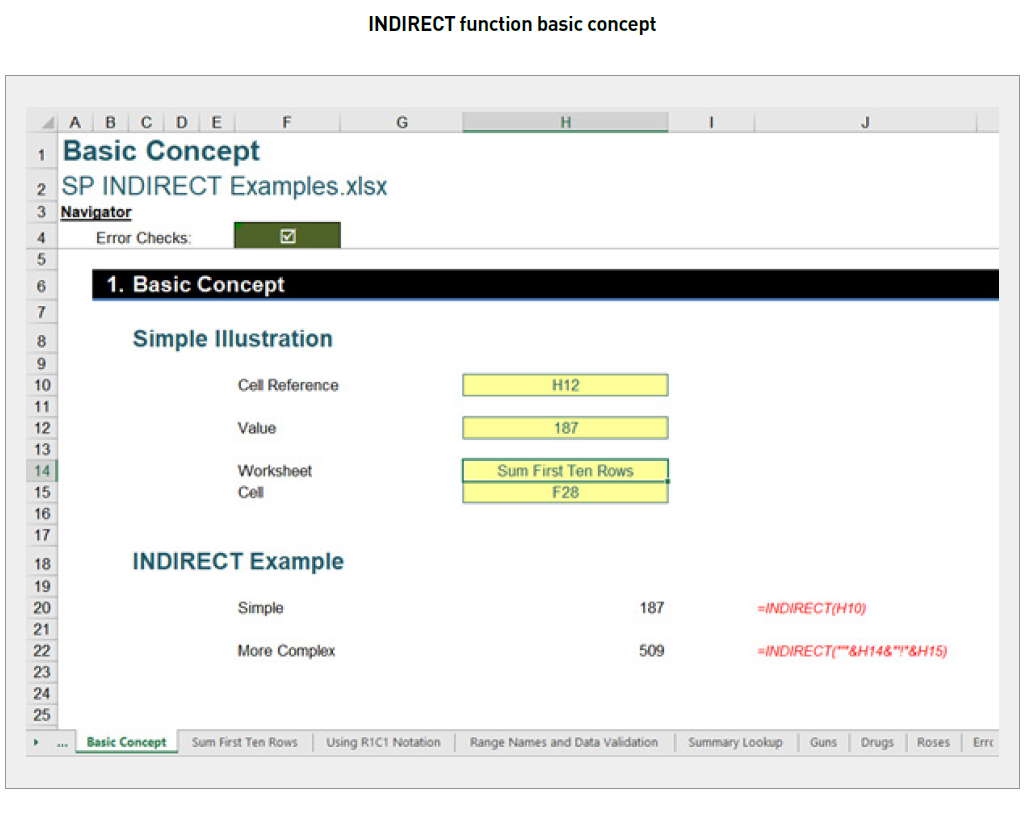Select row header 14
The width and height of the screenshot is (1024, 817).
pos(41,470)
